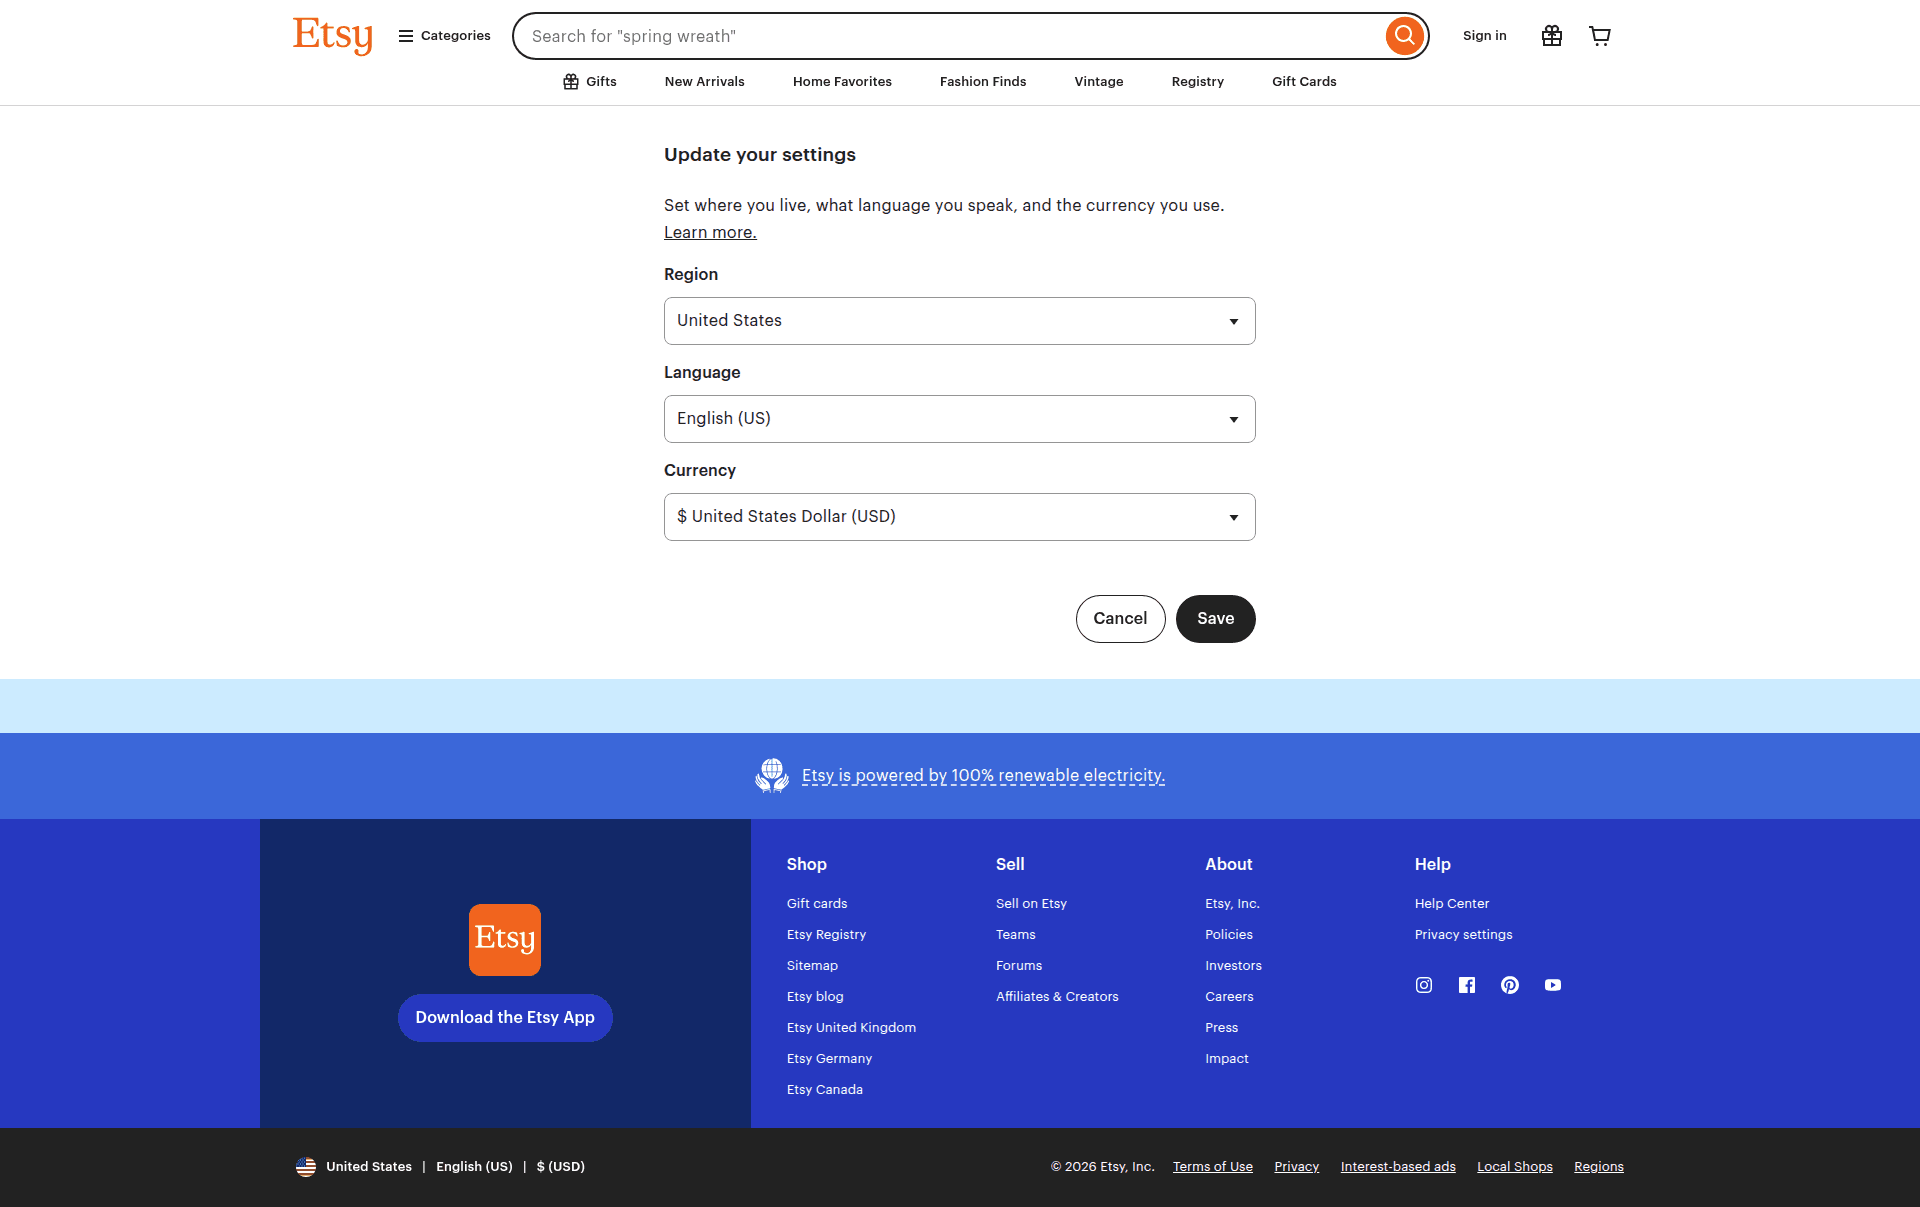The height and width of the screenshot is (1207, 1920).
Task: Click the Cancel button
Action: pyautogui.click(x=1120, y=619)
